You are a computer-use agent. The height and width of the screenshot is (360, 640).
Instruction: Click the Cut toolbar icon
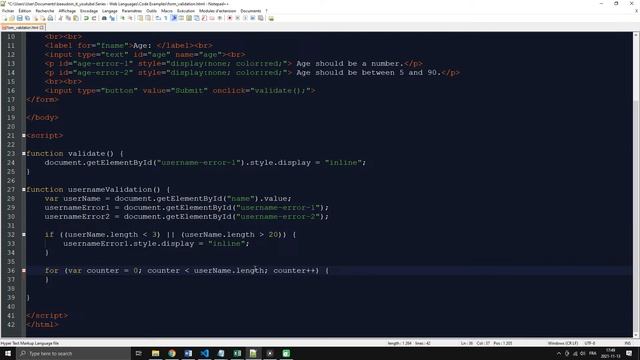pyautogui.click(x=60, y=18)
